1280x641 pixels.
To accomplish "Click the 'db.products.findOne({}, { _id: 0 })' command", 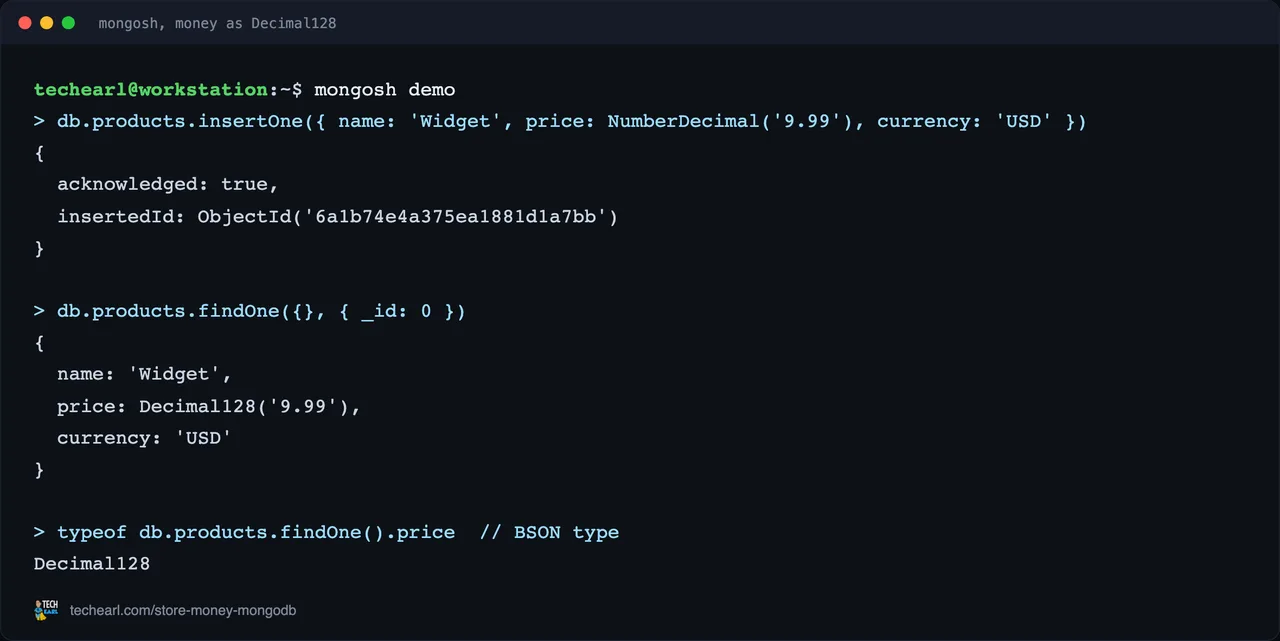I will click(261, 311).
